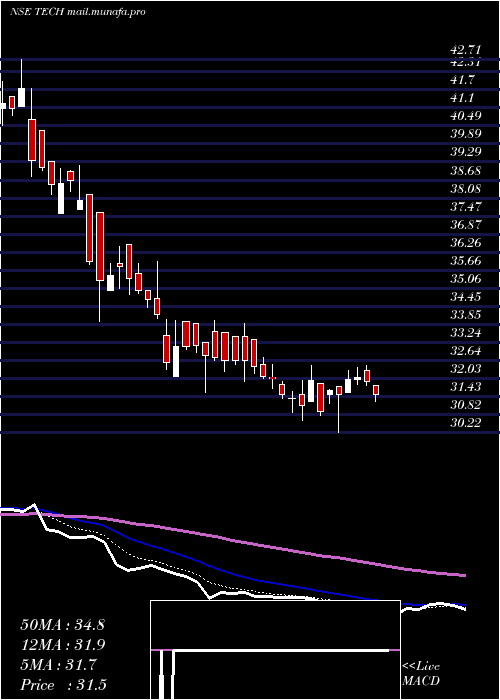This screenshot has width=500, height=700.
Task: Select the 34.45 price label
Action: (466, 297)
